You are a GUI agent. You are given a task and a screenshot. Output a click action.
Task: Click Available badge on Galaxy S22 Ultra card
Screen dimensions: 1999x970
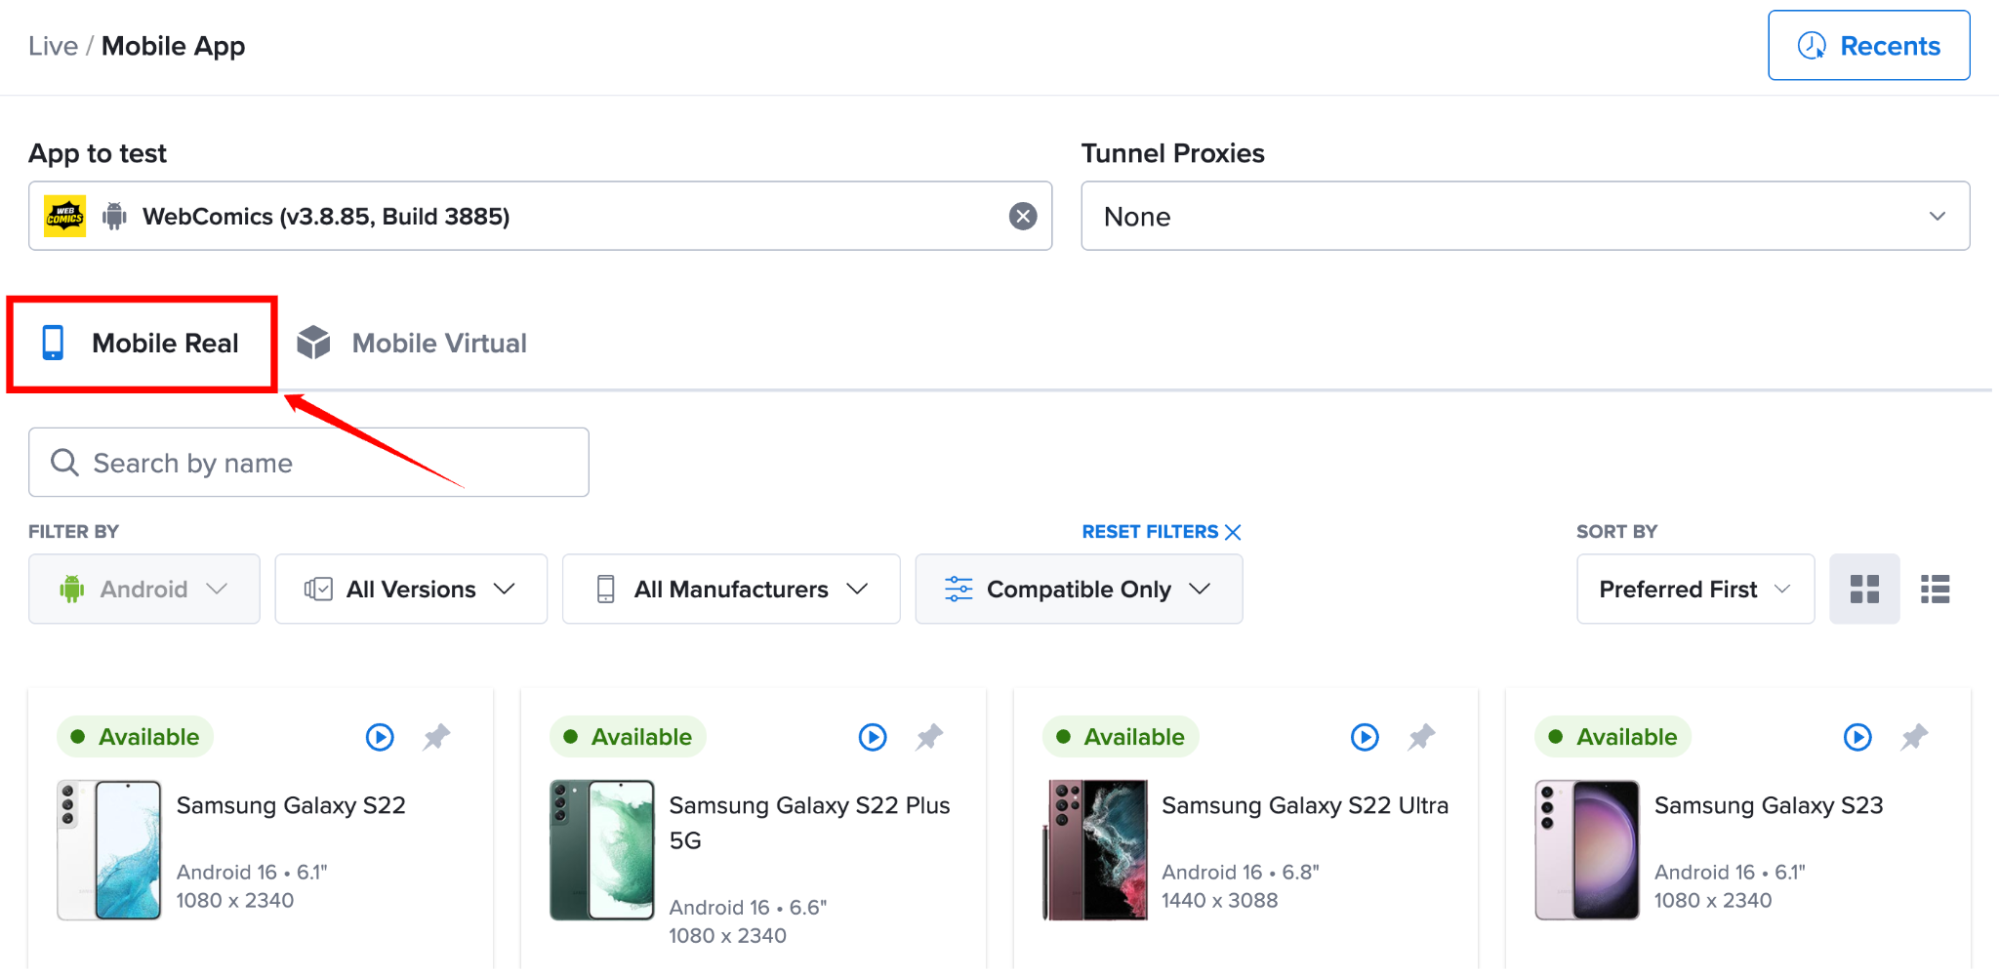(x=1120, y=737)
